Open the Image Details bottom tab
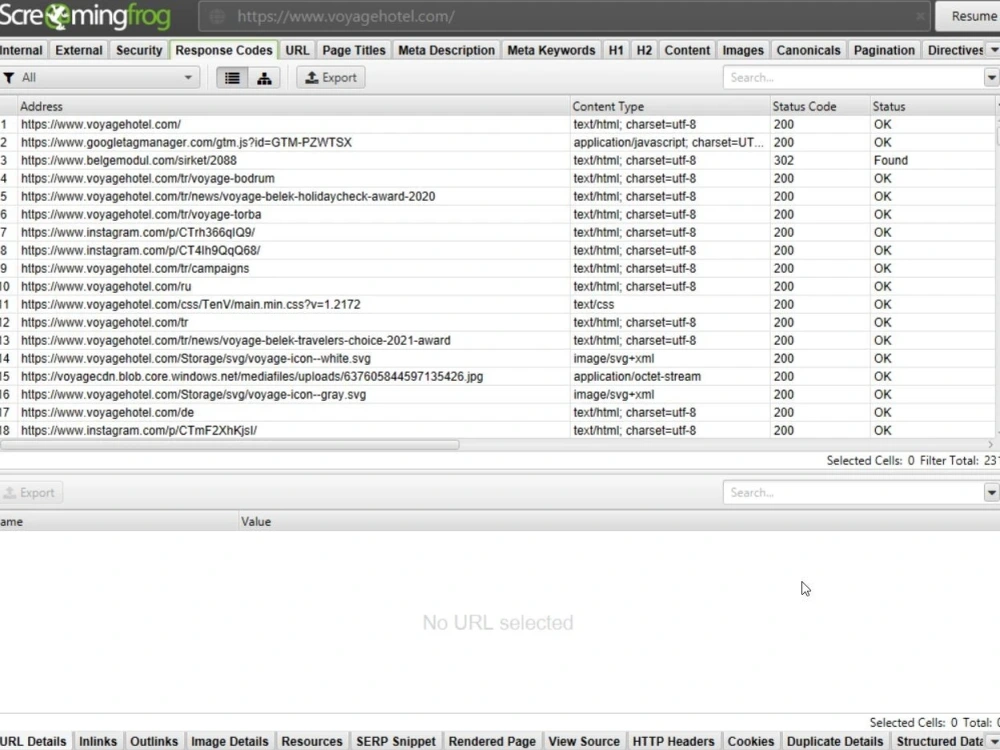1000x750 pixels. point(230,741)
